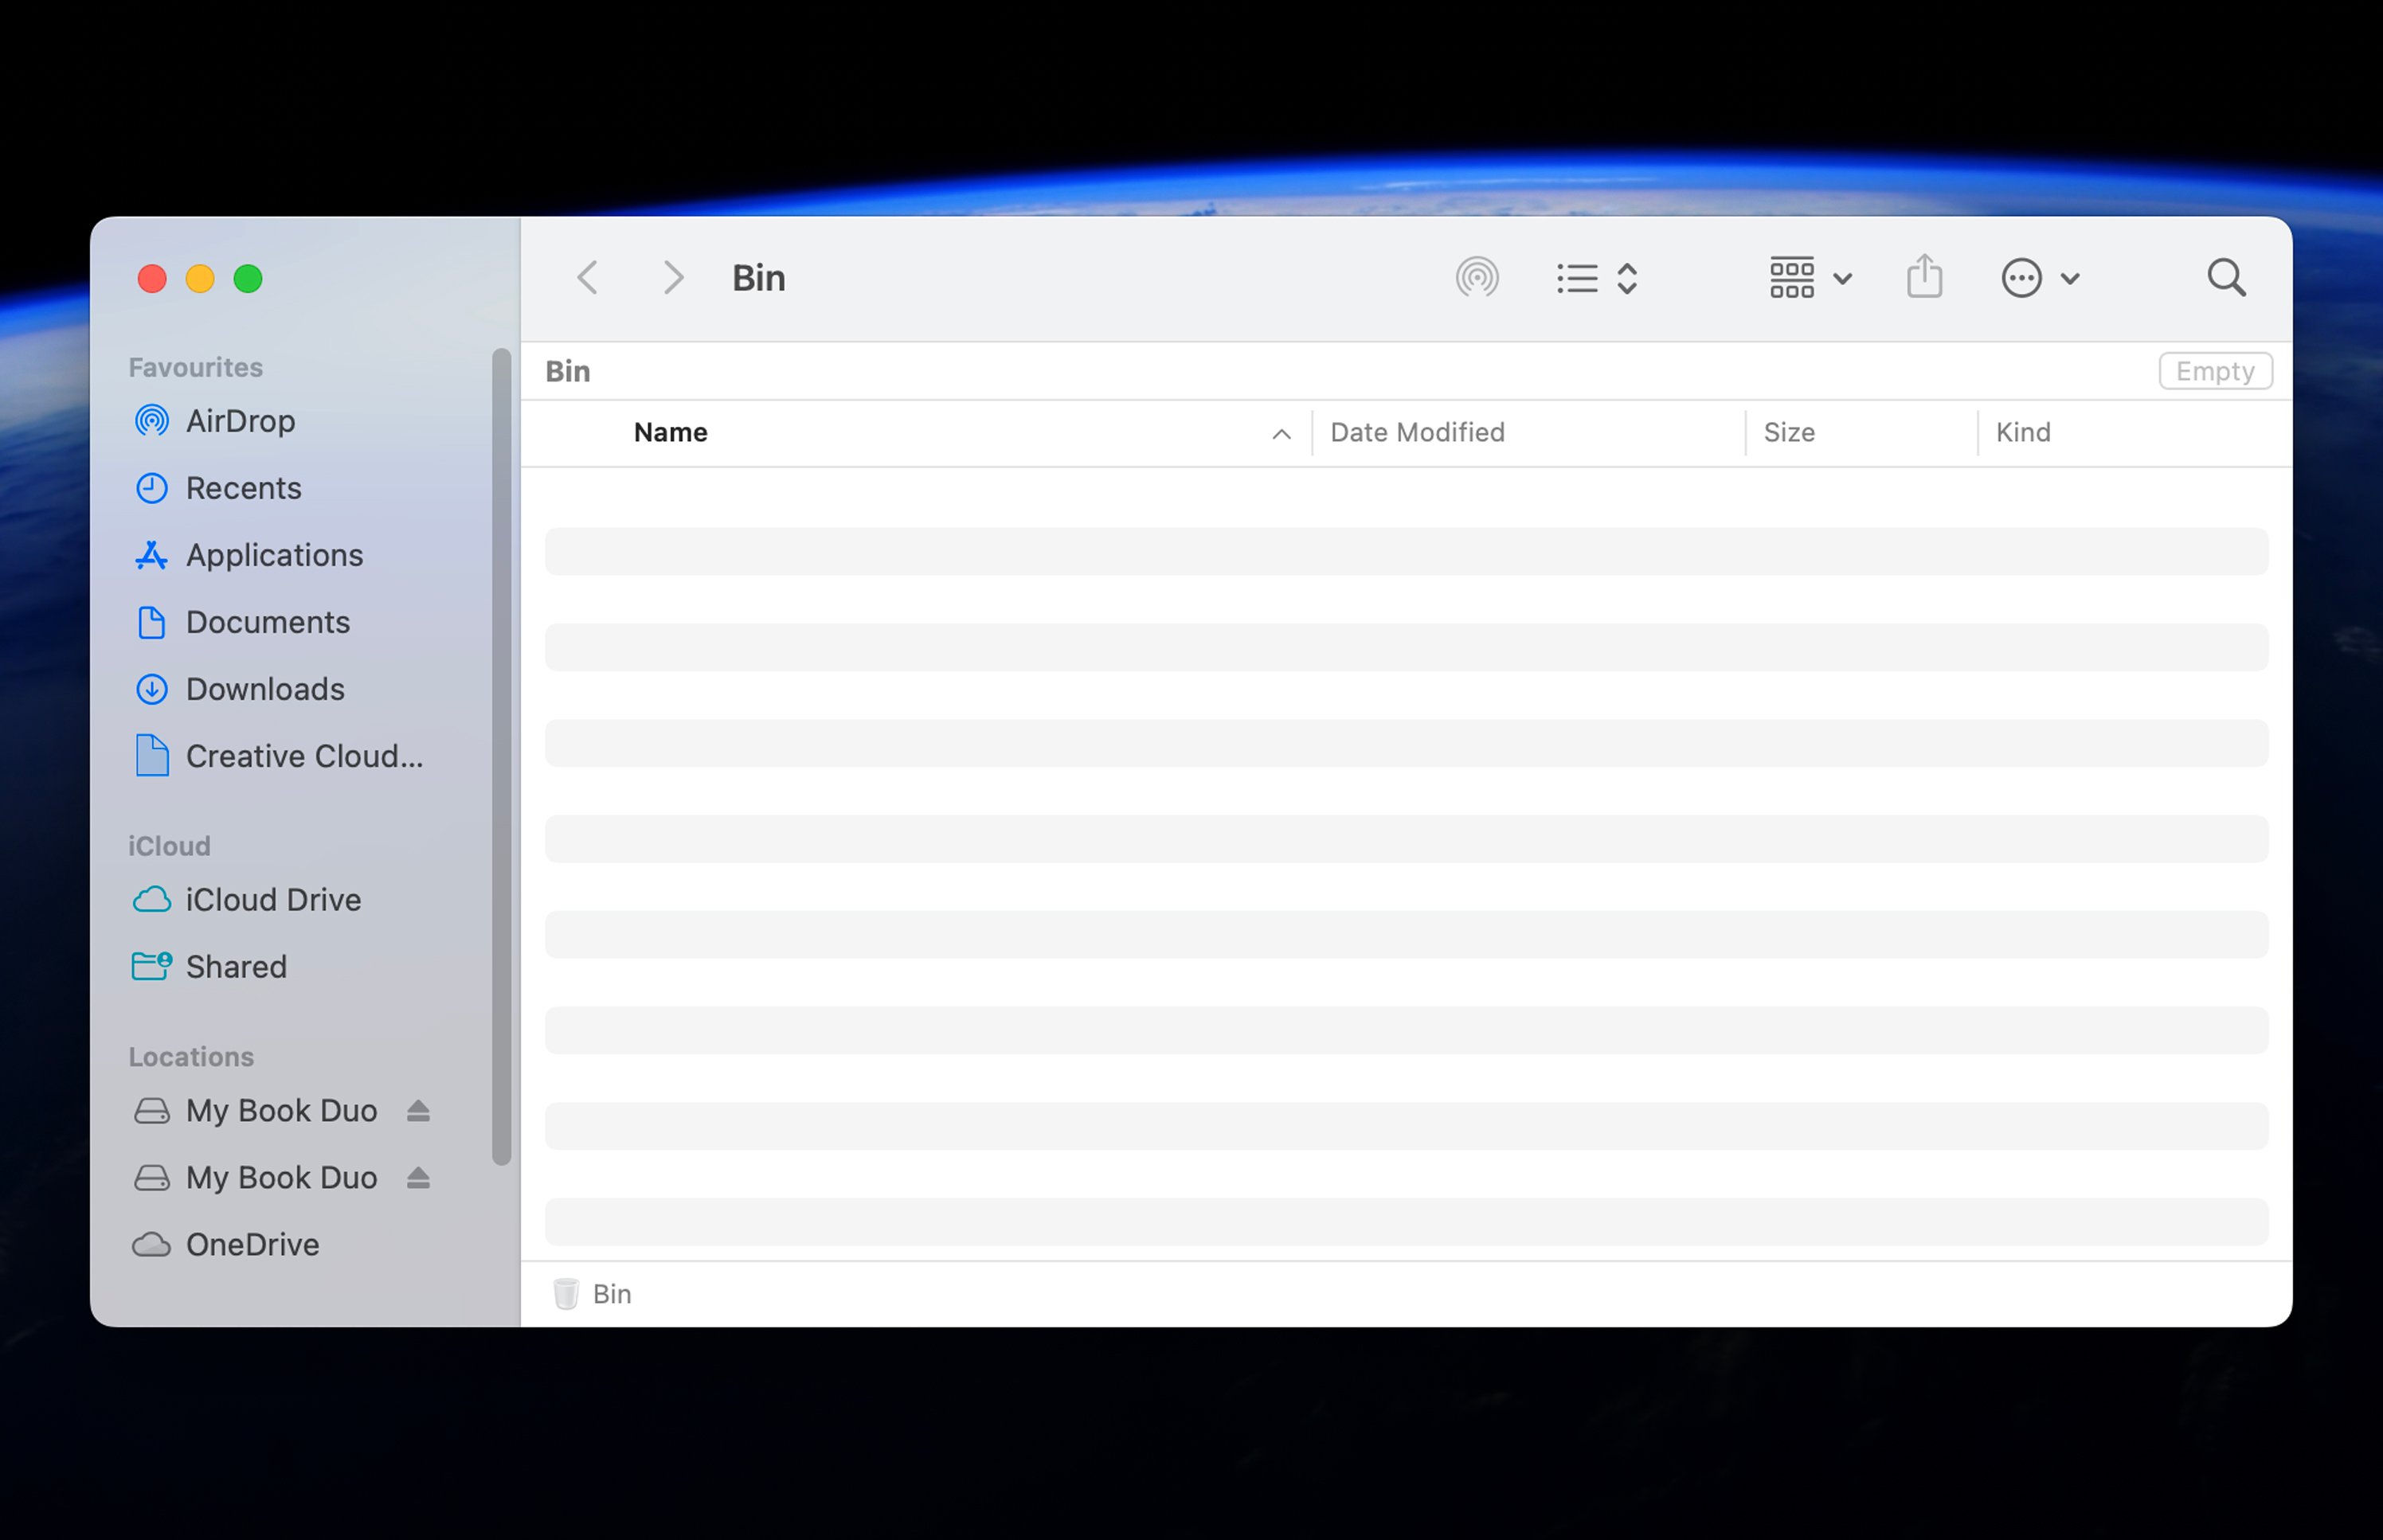Open the Share toolbar icon
This screenshot has height=1540, width=2383.
(1923, 277)
